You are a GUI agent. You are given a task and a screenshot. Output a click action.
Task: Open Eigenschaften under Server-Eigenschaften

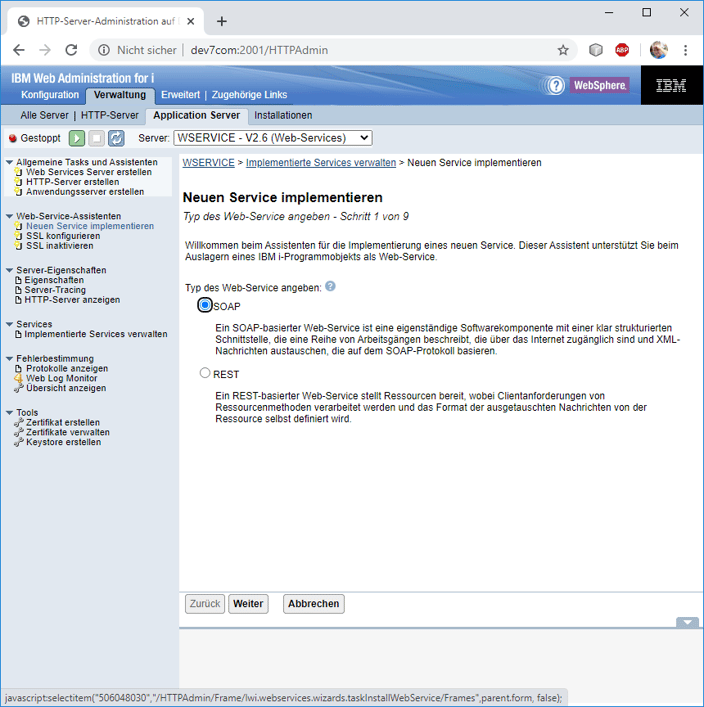(54, 280)
